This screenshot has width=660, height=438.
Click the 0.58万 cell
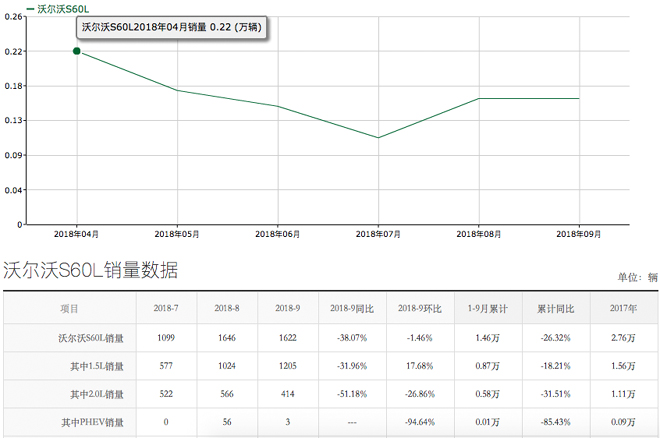pyautogui.click(x=488, y=394)
